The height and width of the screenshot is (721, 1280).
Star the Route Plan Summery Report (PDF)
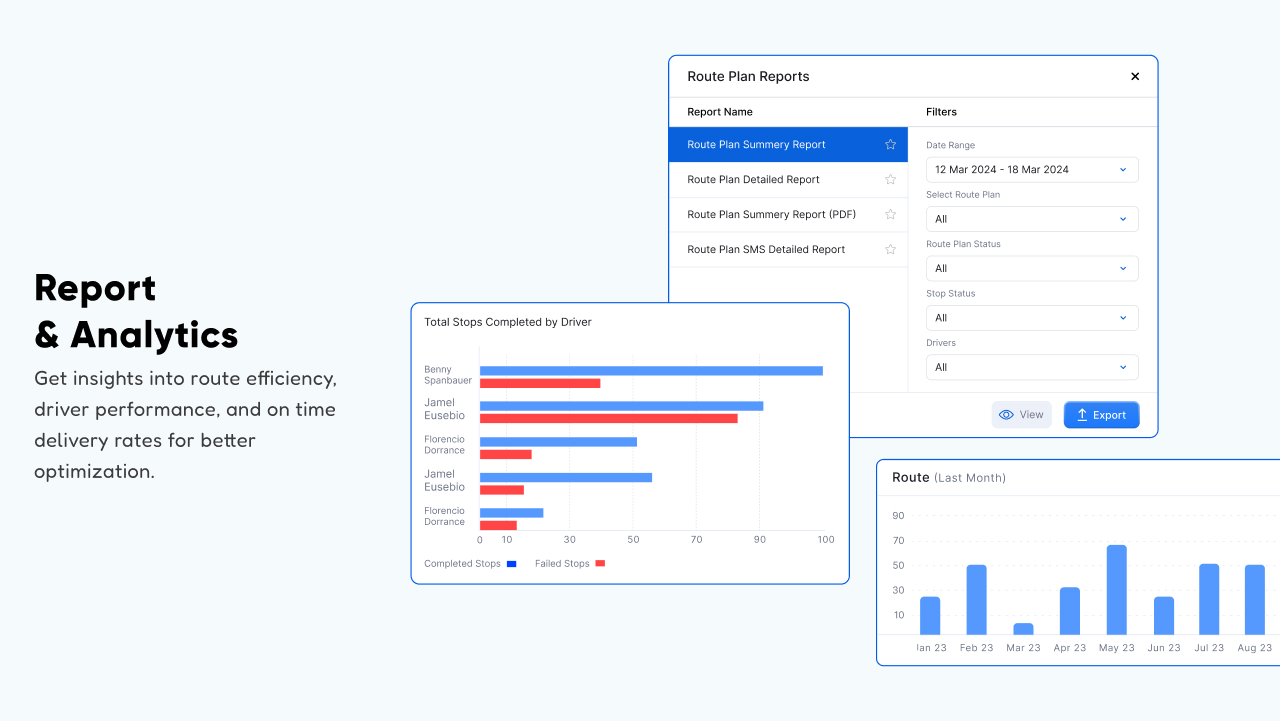[x=890, y=214]
